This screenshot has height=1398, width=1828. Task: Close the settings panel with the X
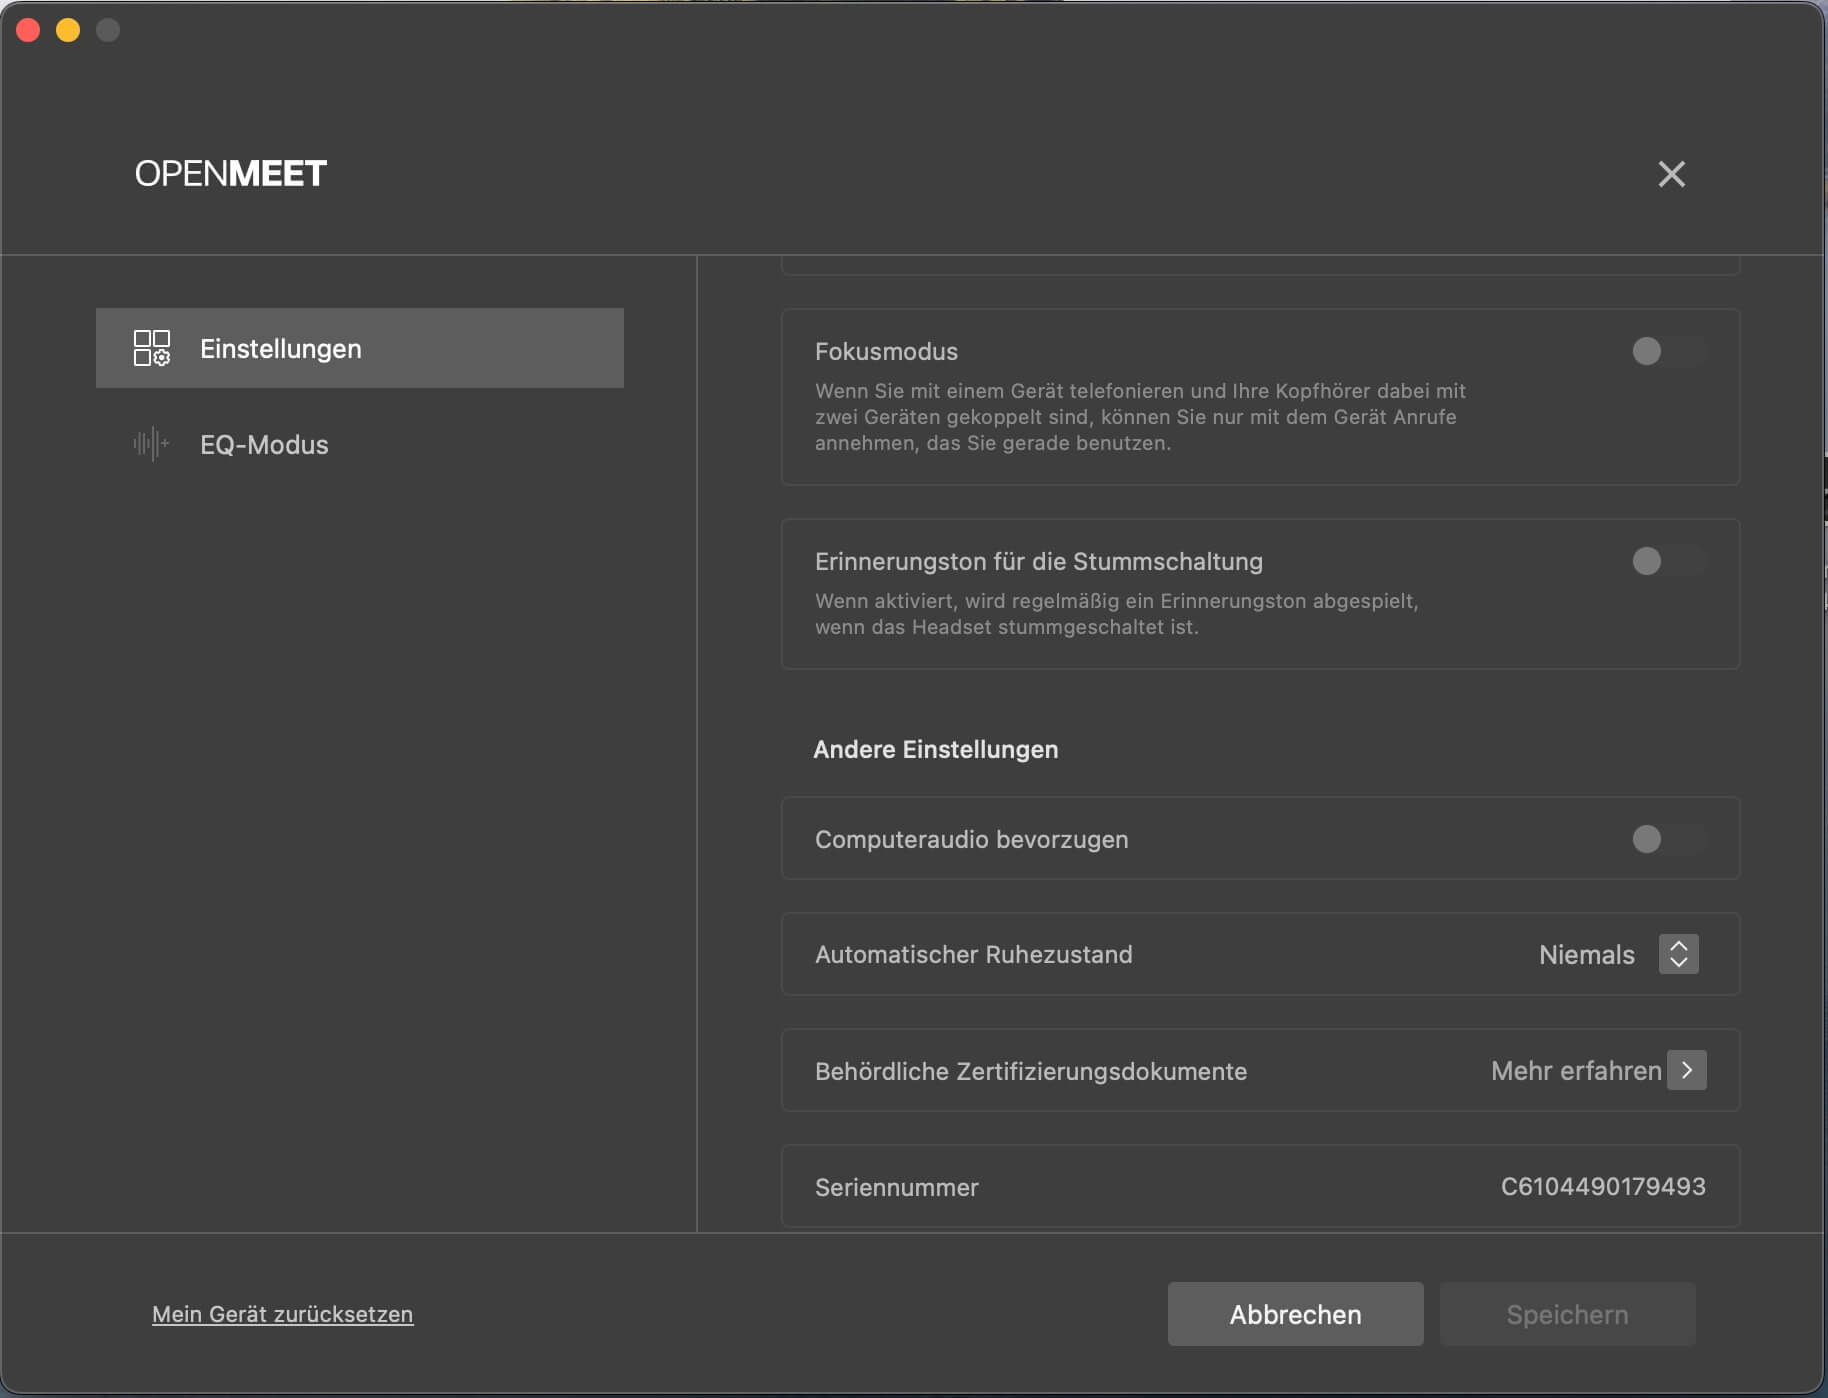1671,174
